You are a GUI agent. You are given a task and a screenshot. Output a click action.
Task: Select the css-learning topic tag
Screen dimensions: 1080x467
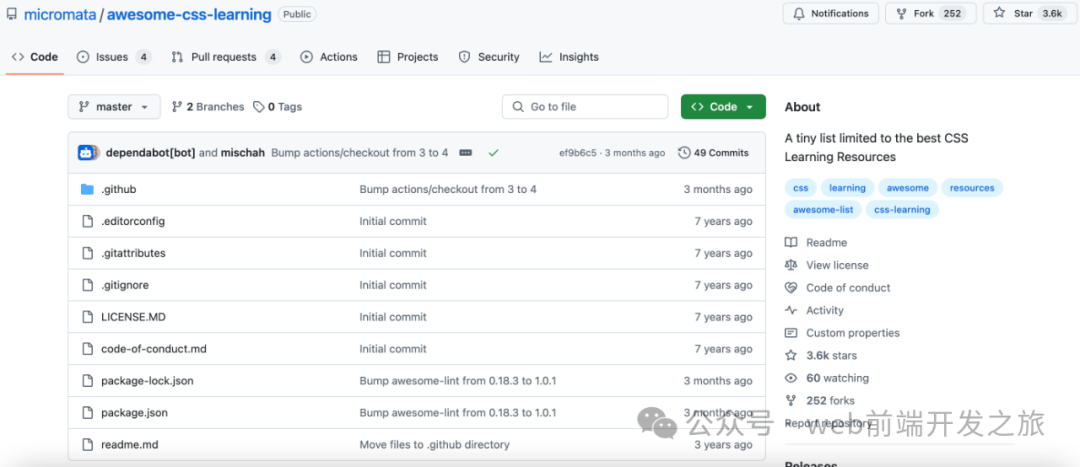click(x=901, y=210)
